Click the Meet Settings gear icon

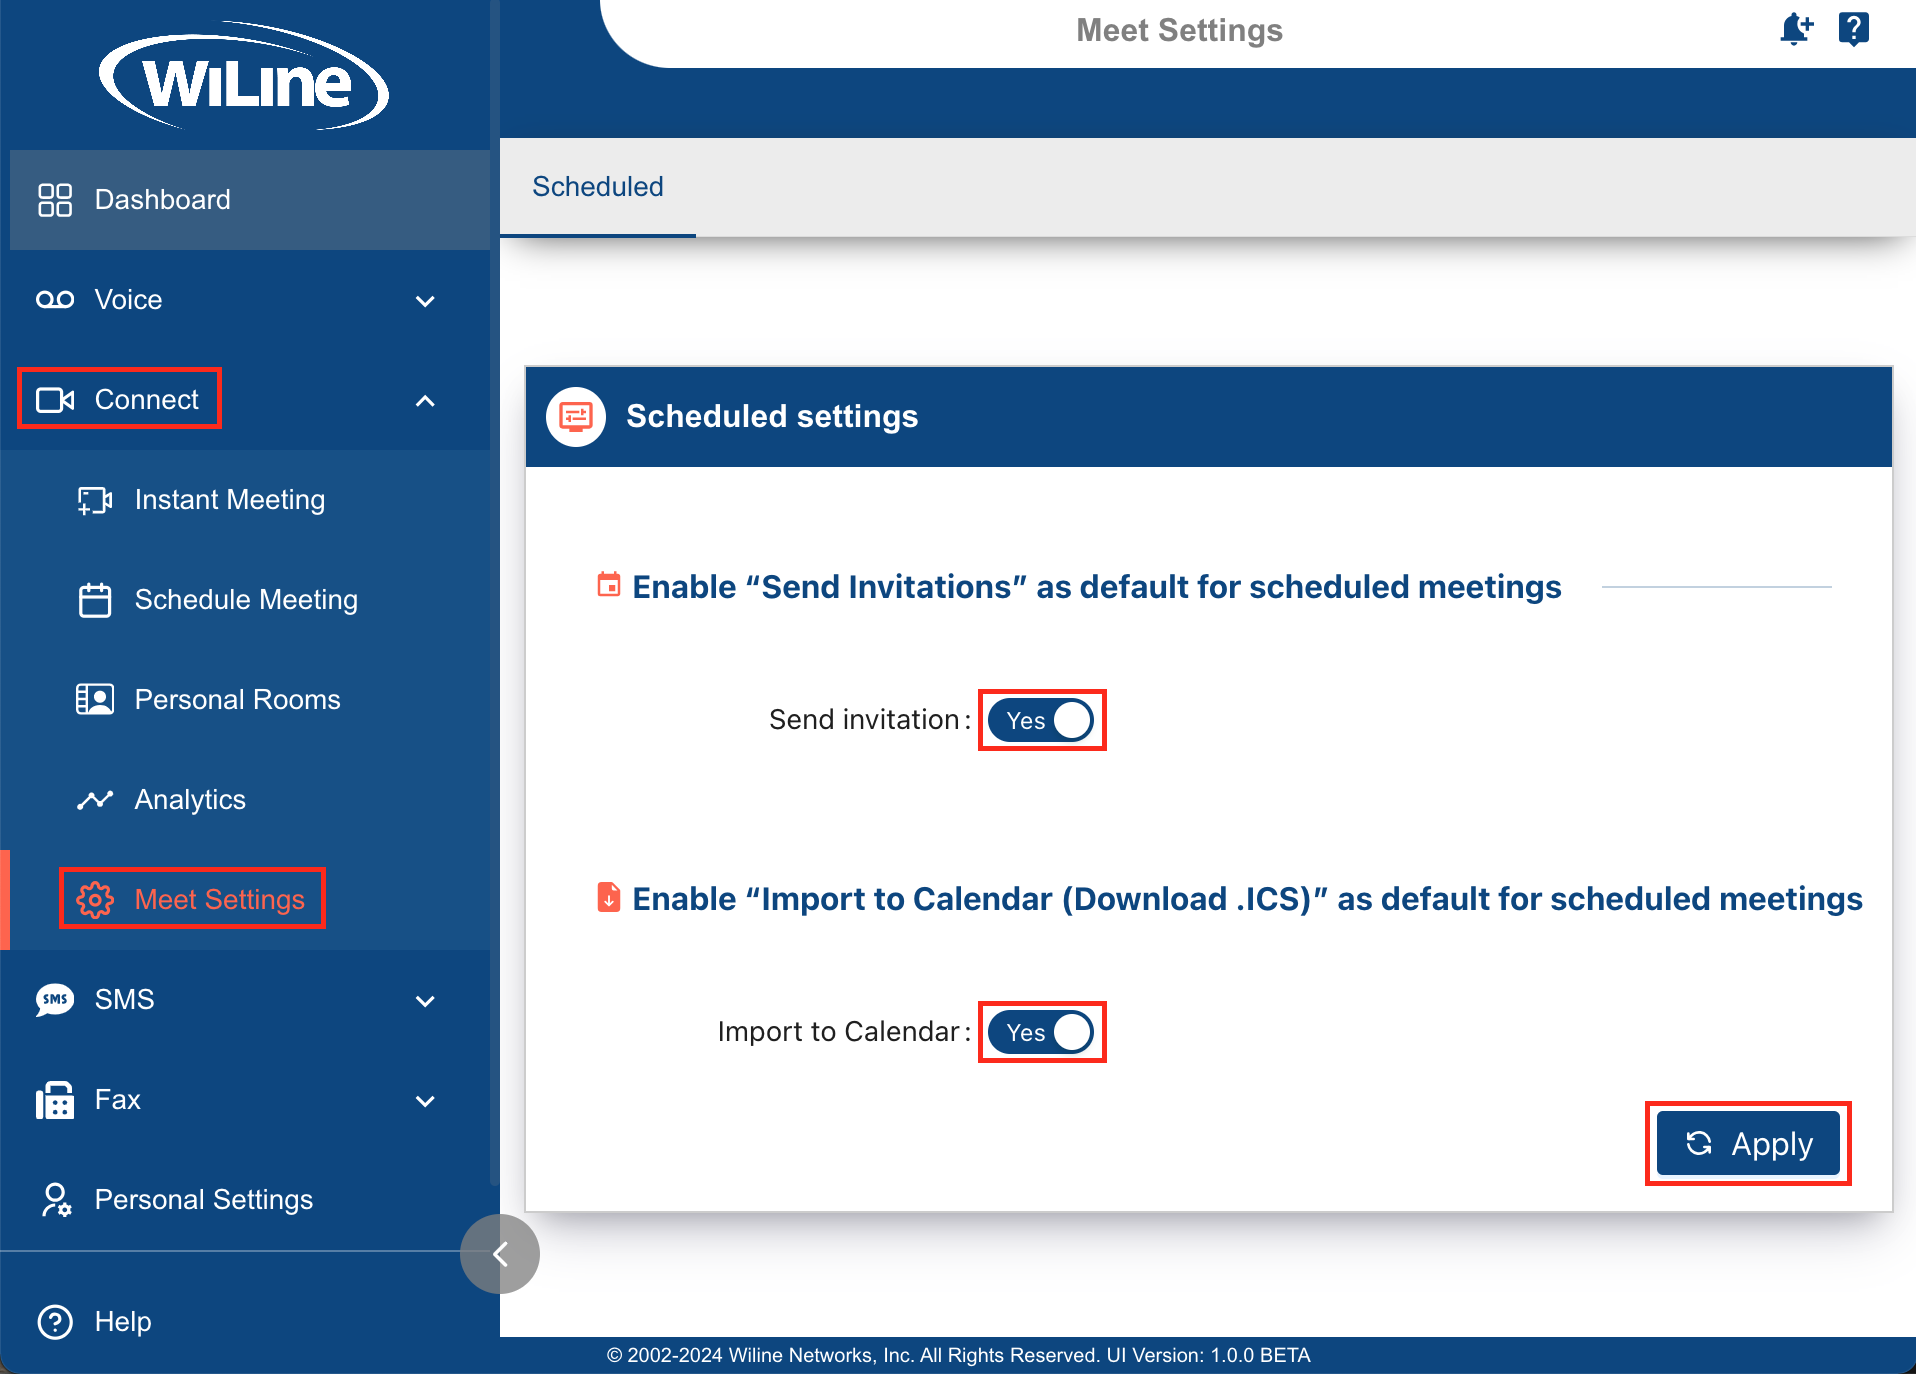click(95, 900)
